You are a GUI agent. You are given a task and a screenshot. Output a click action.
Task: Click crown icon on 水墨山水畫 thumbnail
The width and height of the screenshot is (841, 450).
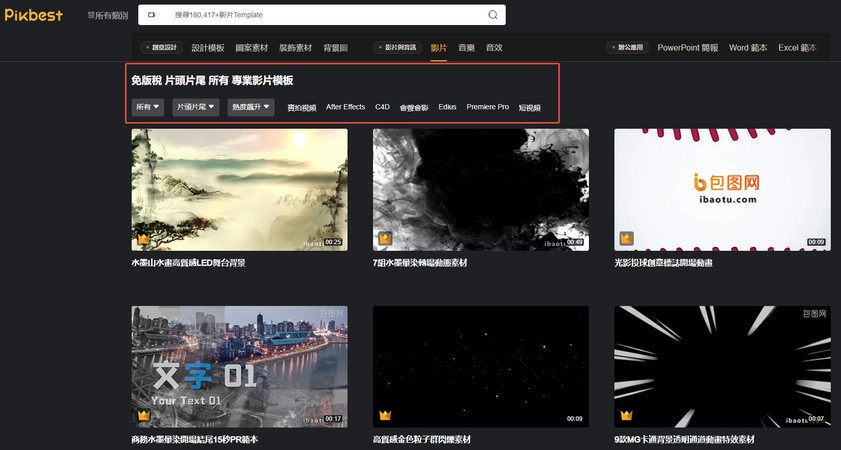(x=143, y=239)
